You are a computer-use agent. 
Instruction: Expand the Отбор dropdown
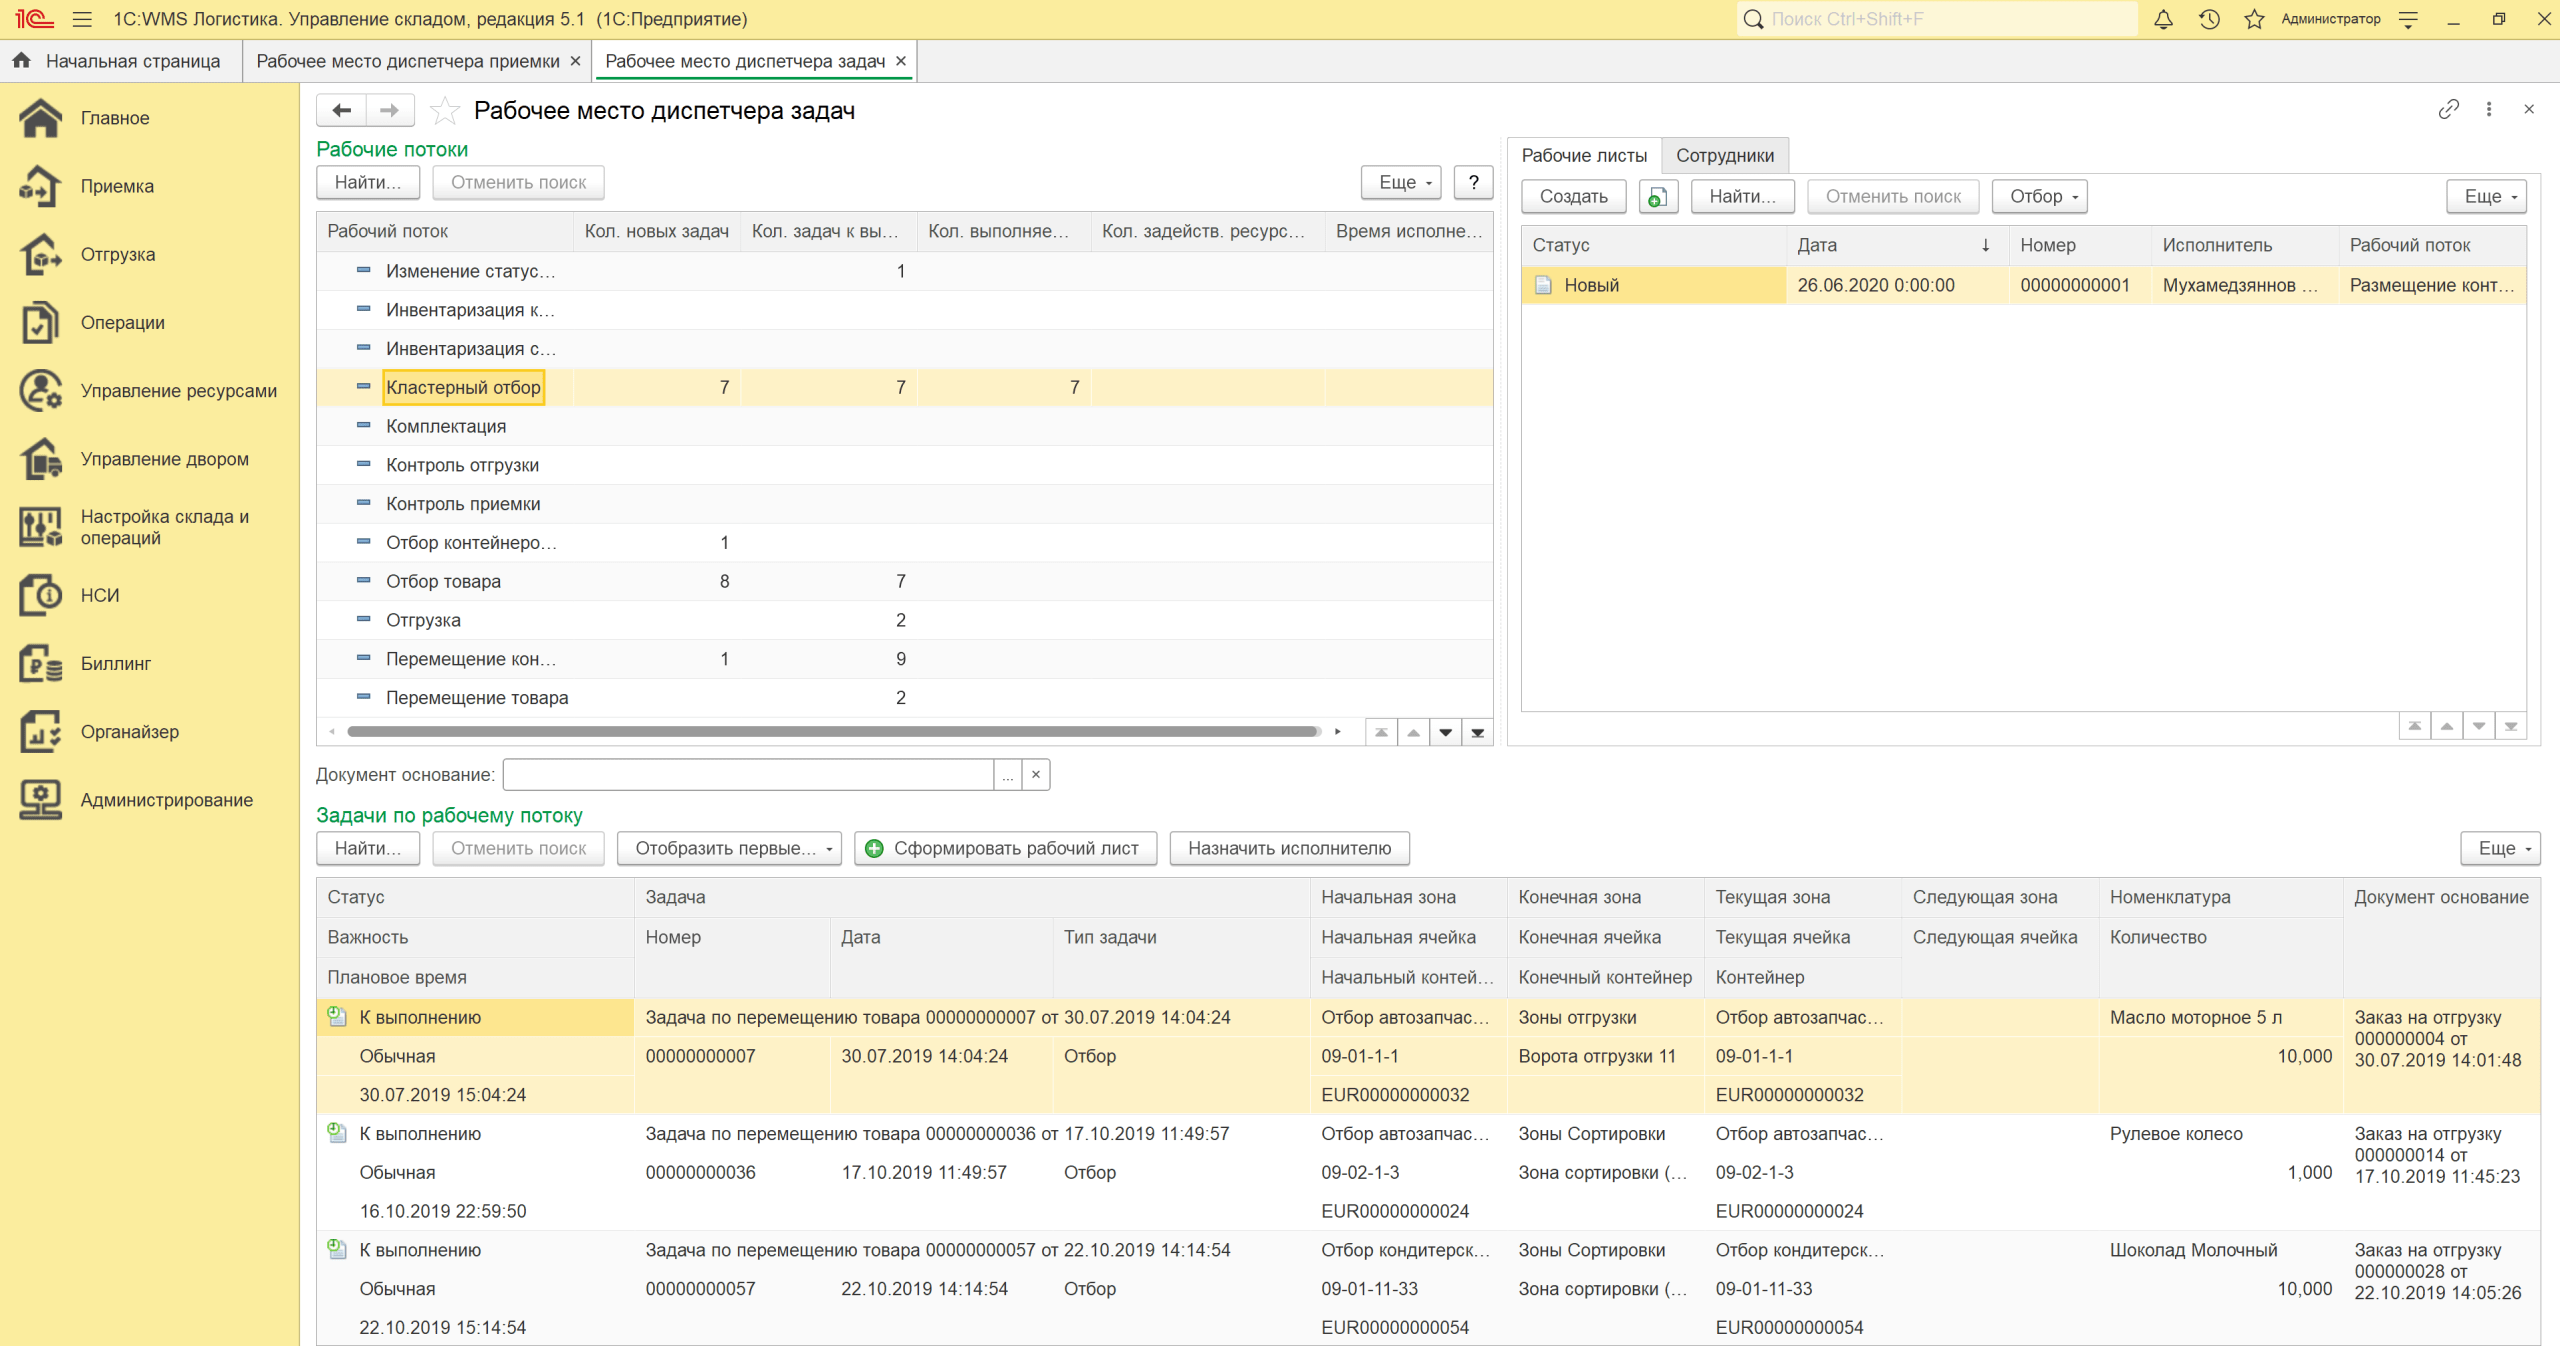point(2041,197)
